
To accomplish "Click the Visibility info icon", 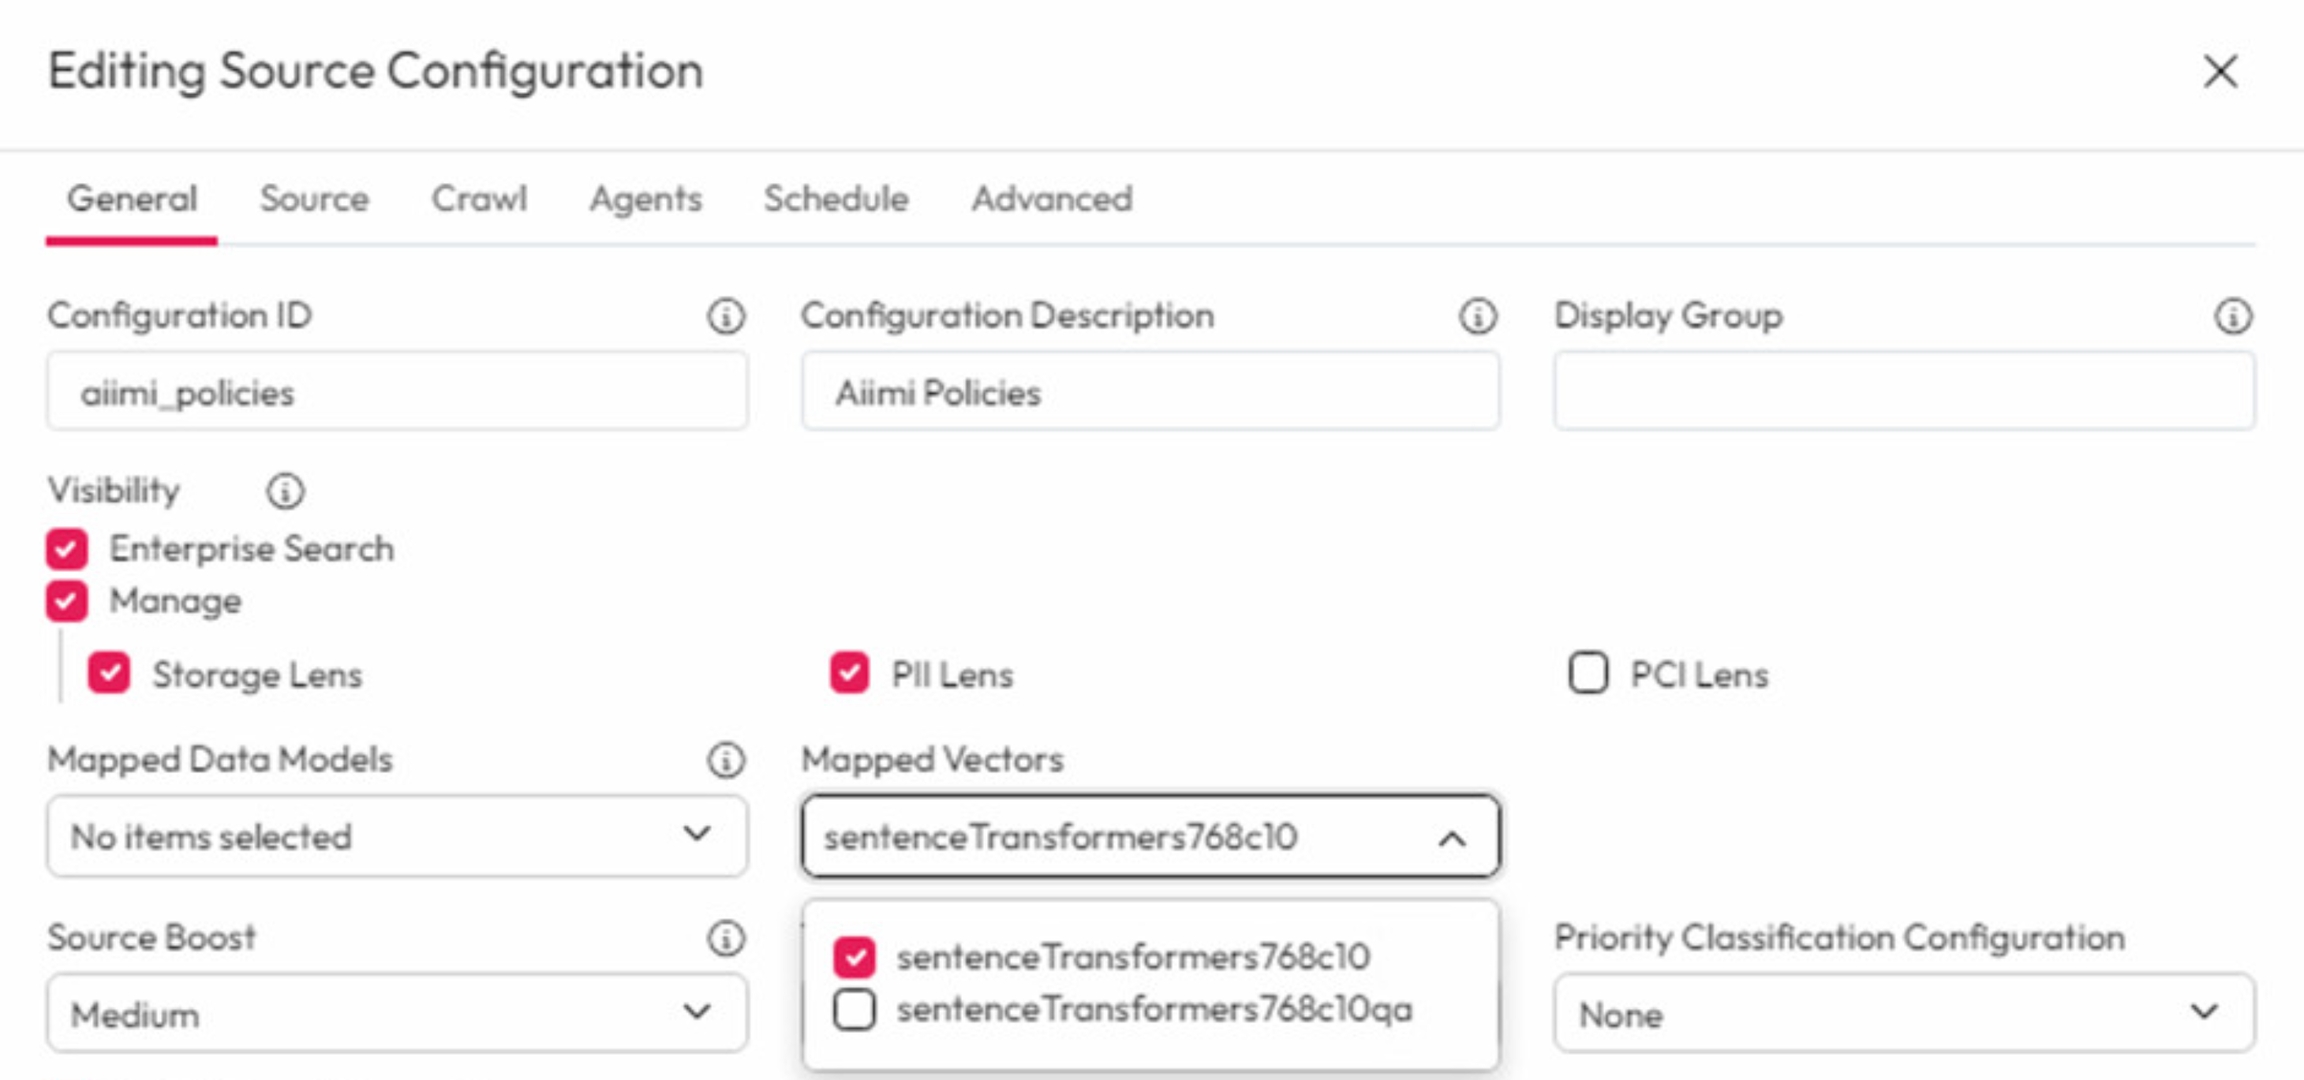I will [x=285, y=491].
